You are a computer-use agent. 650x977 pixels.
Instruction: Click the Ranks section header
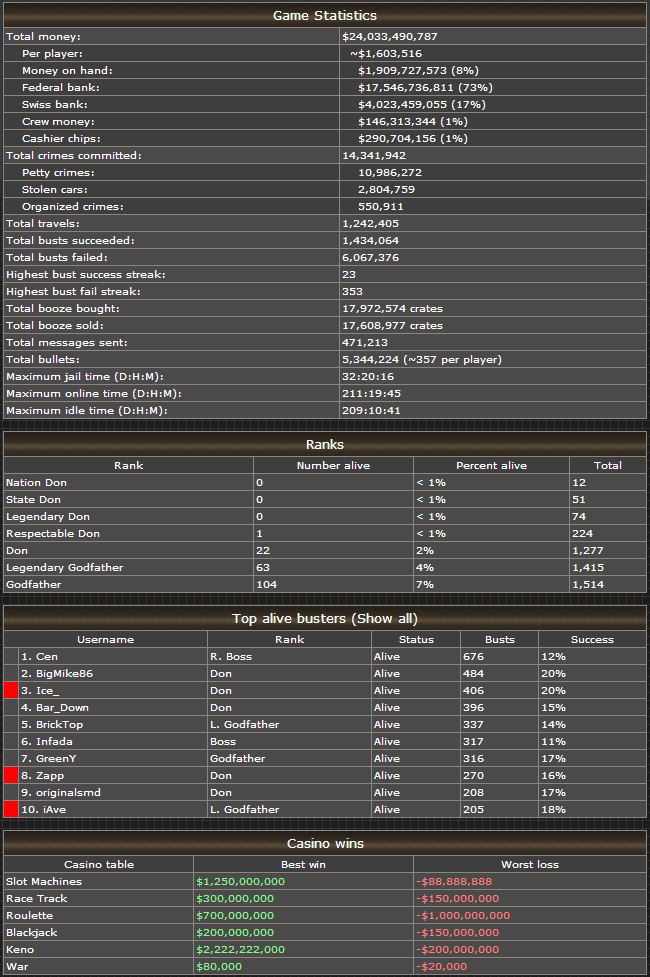pyautogui.click(x=325, y=444)
